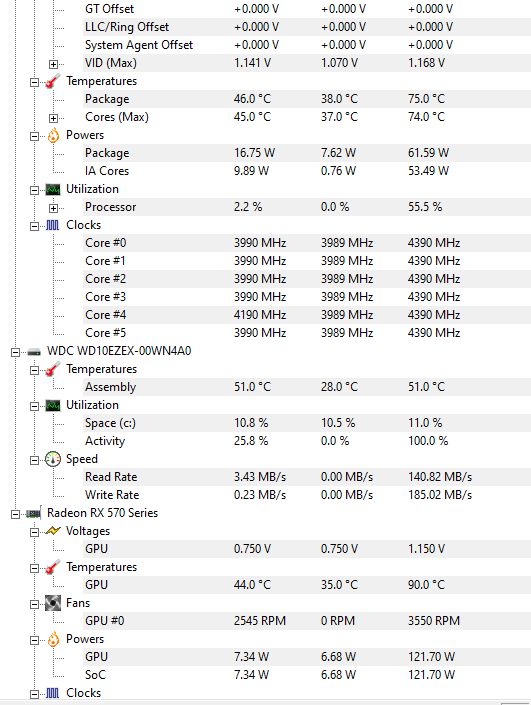Select the GPU #0 fan row
The width and height of the screenshot is (531, 705).
[307, 621]
